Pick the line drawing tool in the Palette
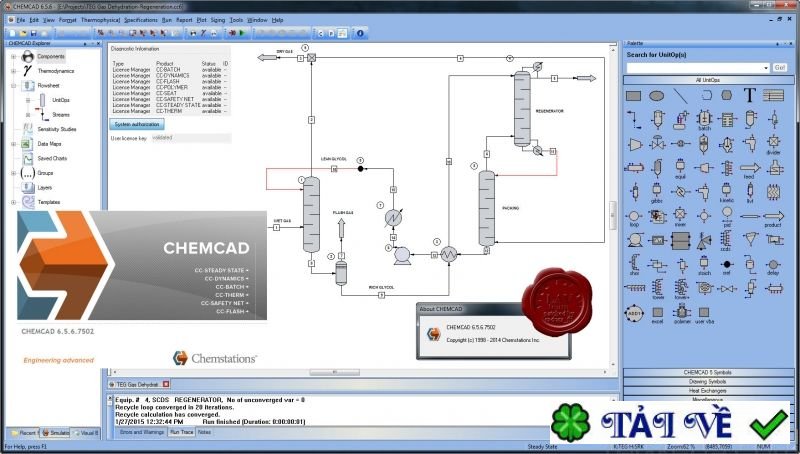800x454 pixels. click(x=680, y=96)
